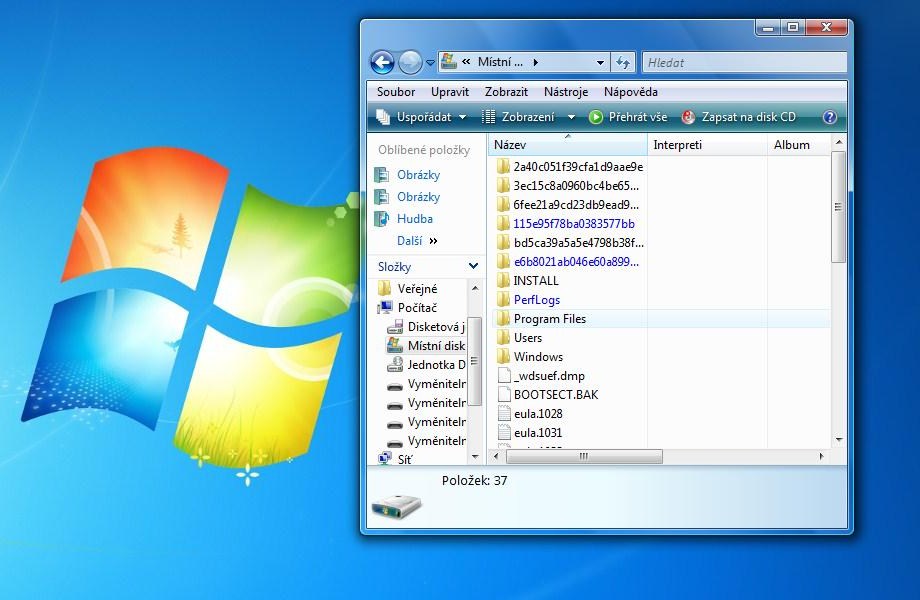
Task: Click Zapsat na disk CD
Action: (739, 117)
